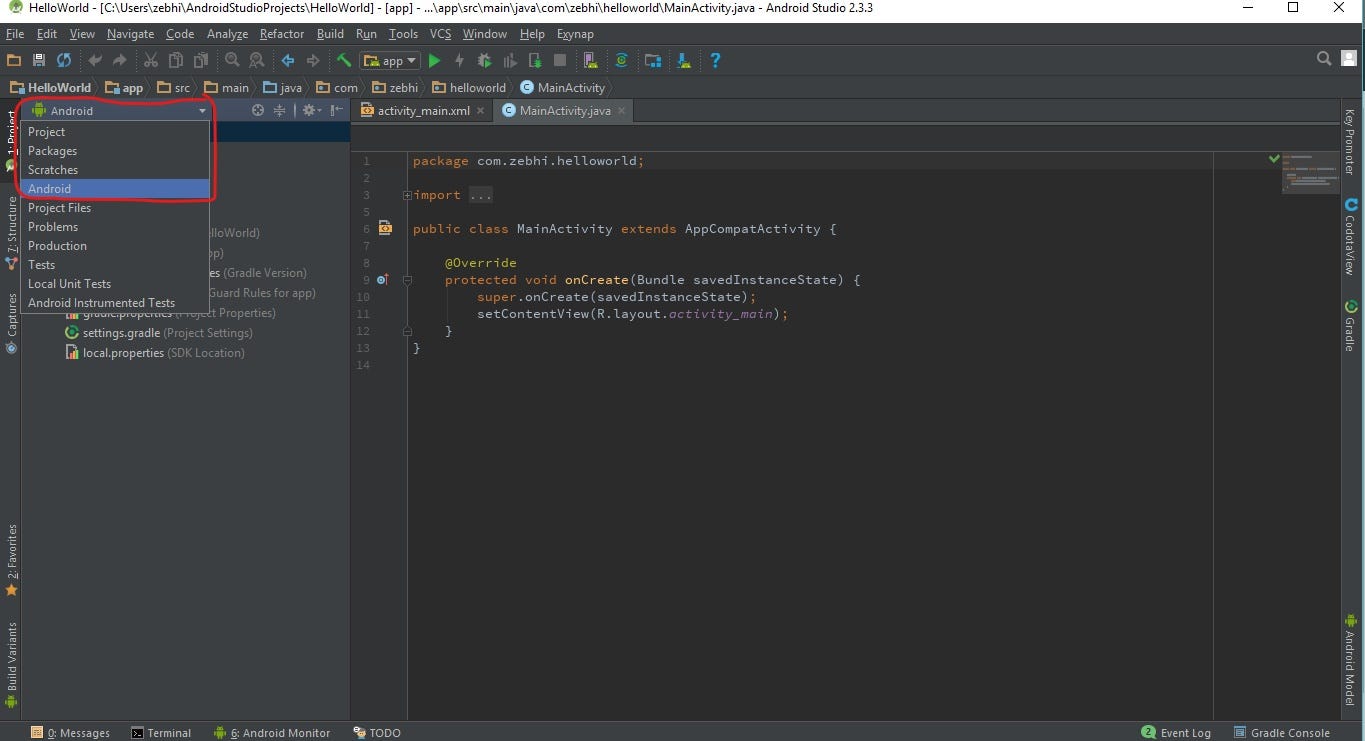Screen dimensions: 1365x741
Task: Toggle the Structure tool window button
Action: coord(11,233)
